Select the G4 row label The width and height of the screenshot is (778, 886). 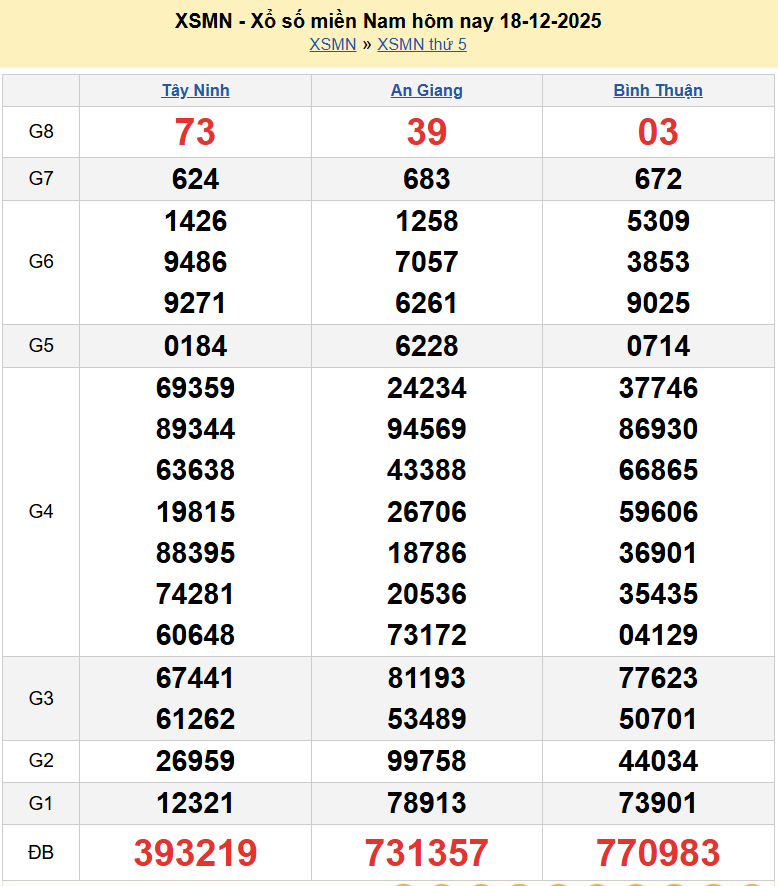pos(41,512)
